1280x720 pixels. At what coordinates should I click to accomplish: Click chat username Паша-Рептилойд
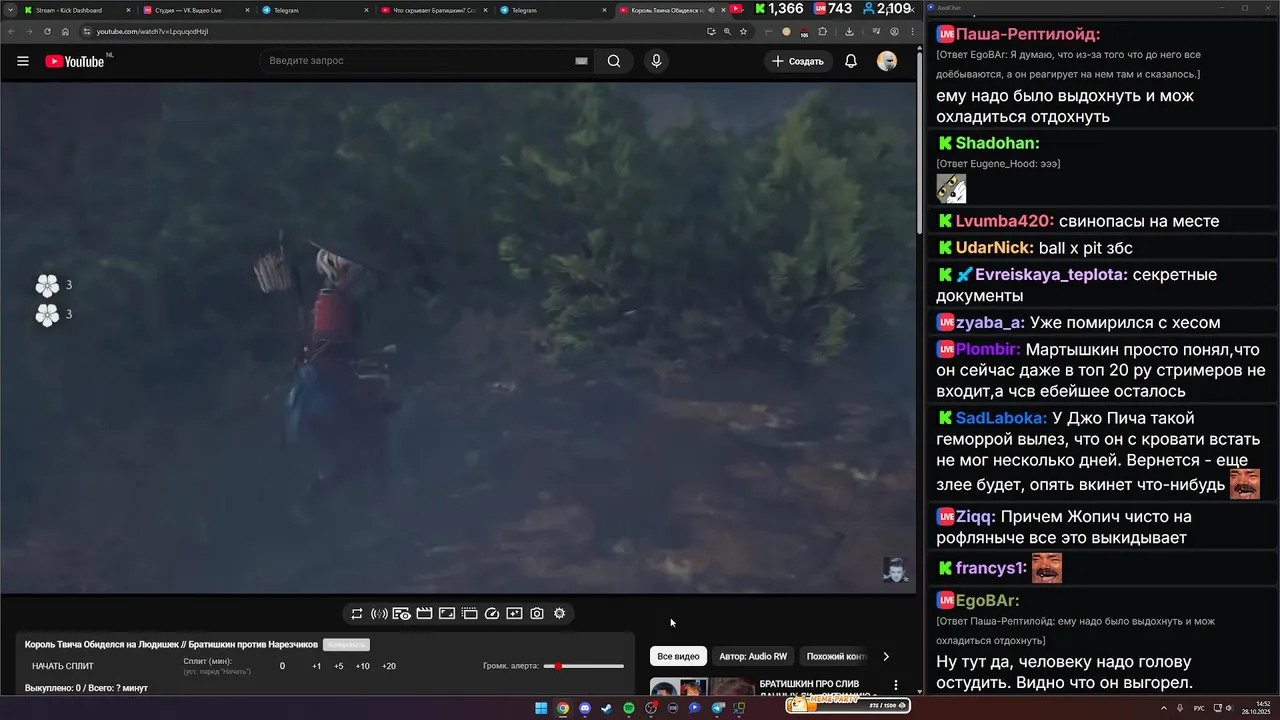(1028, 34)
